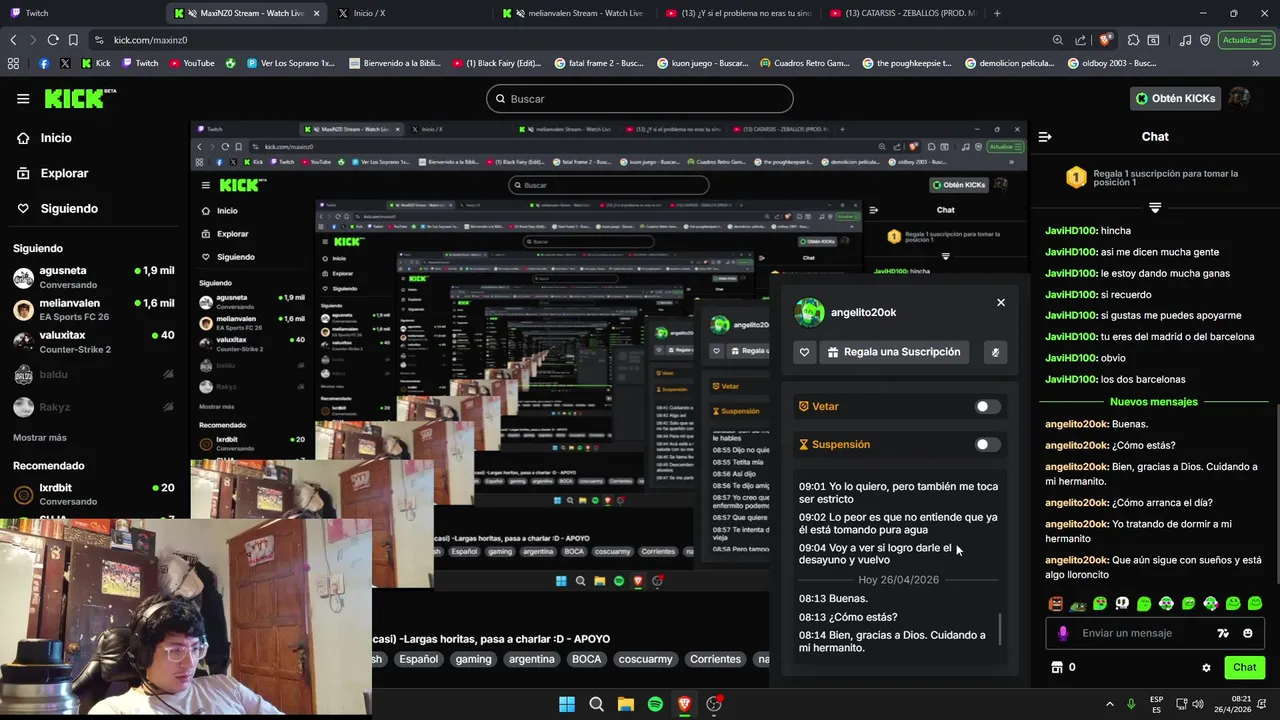
Task: Open the sidebar panel toggle icon
Action: 1153,40
